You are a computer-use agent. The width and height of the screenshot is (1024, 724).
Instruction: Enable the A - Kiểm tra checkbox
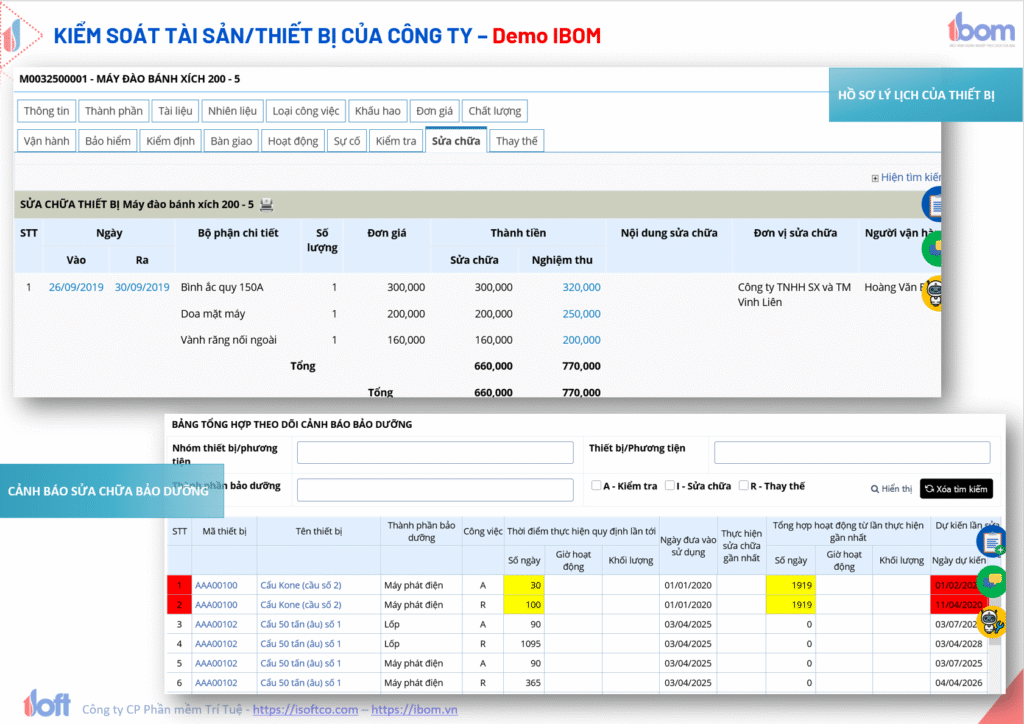click(597, 486)
